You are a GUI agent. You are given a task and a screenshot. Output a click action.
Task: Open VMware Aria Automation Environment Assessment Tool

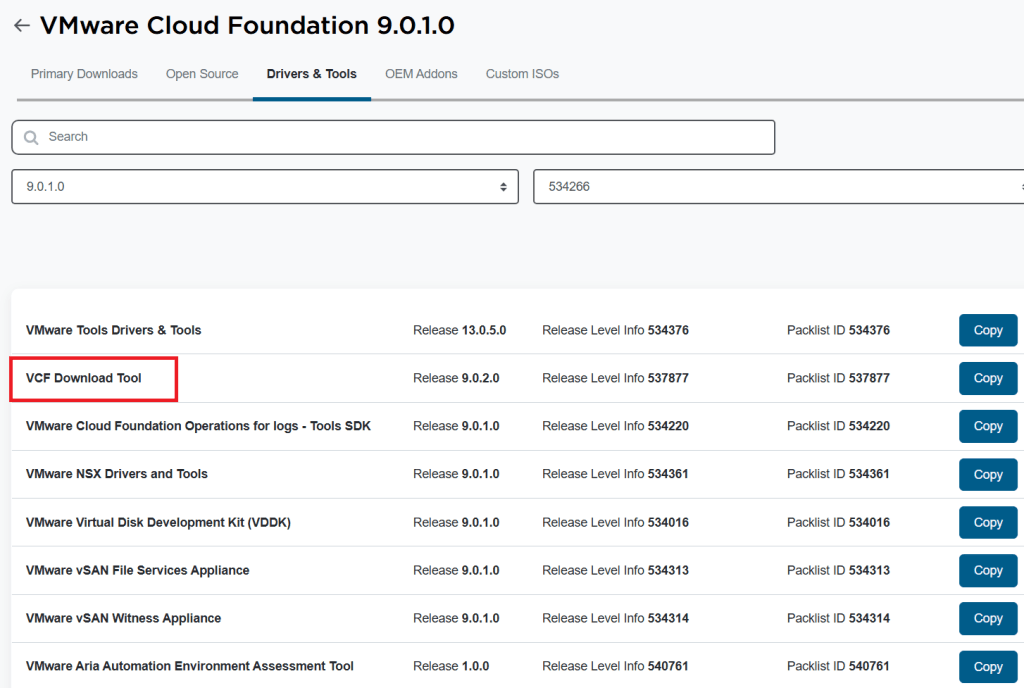(190, 666)
